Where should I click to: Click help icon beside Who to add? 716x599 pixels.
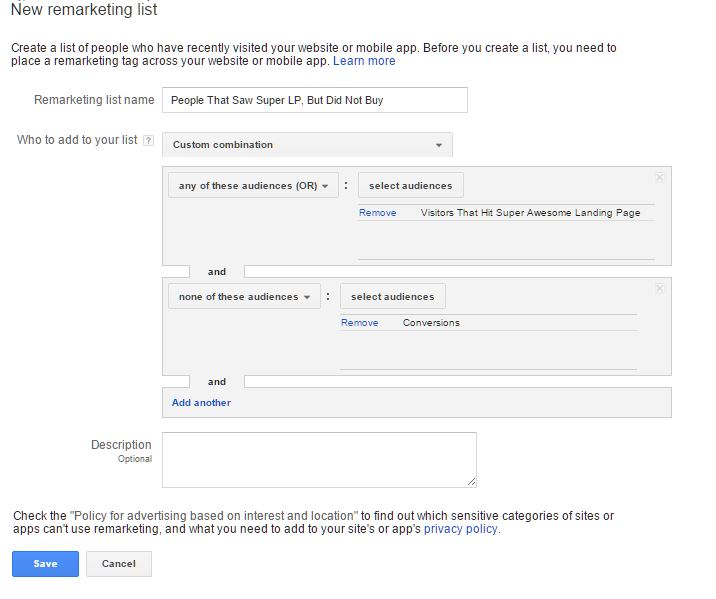148,140
